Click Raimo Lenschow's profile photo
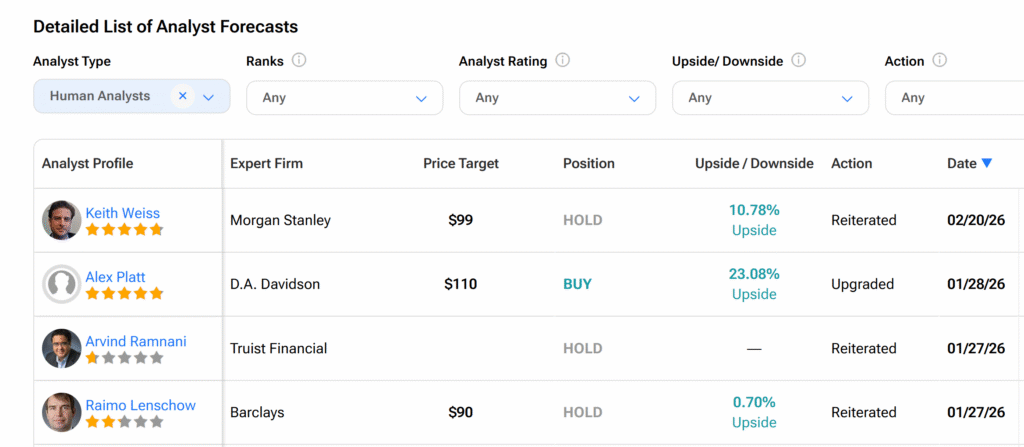This screenshot has height=447, width=1024. point(61,412)
